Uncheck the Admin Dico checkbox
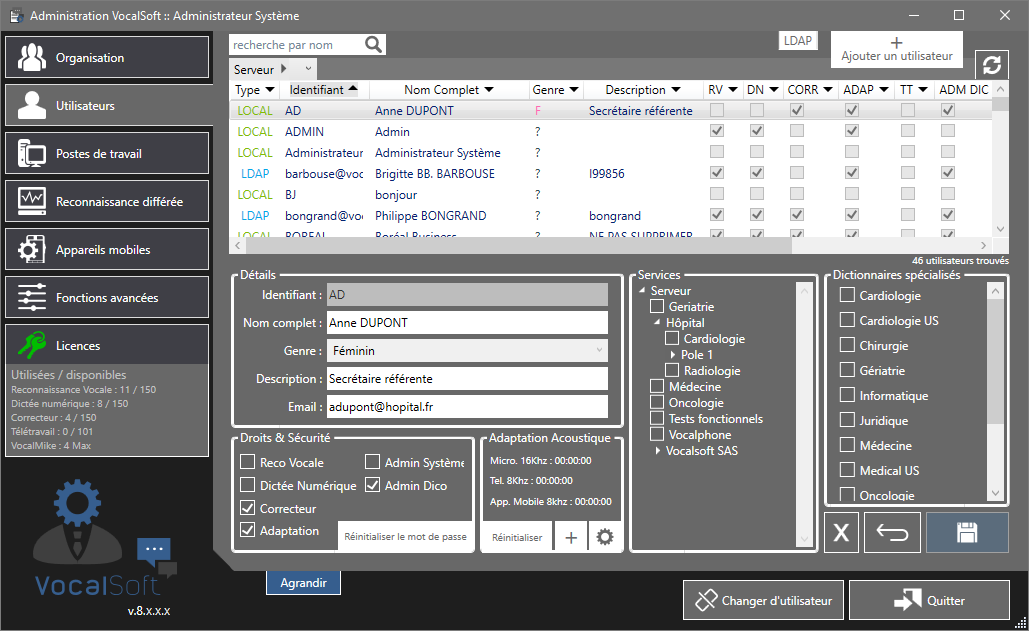The width and height of the screenshot is (1029, 631). point(373,485)
